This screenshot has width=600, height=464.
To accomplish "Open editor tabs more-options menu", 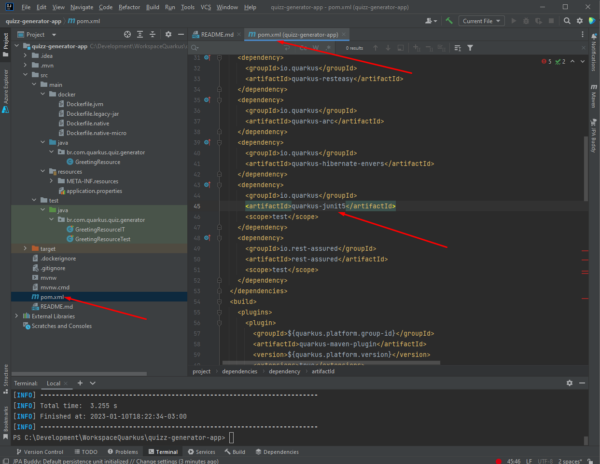I will (x=582, y=34).
